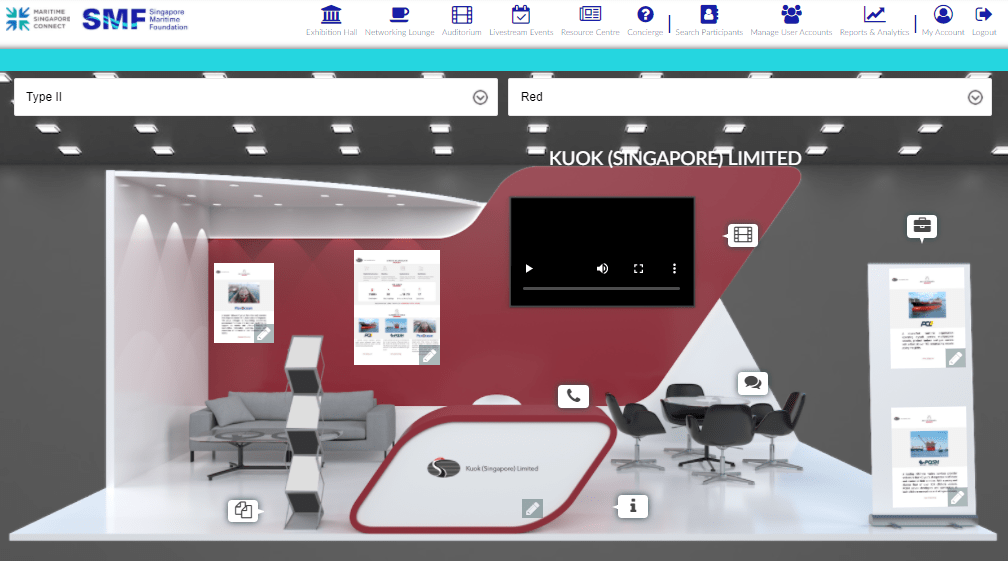This screenshot has height=561, width=1008.
Task: Edit the small left wall poster
Action: point(264,334)
